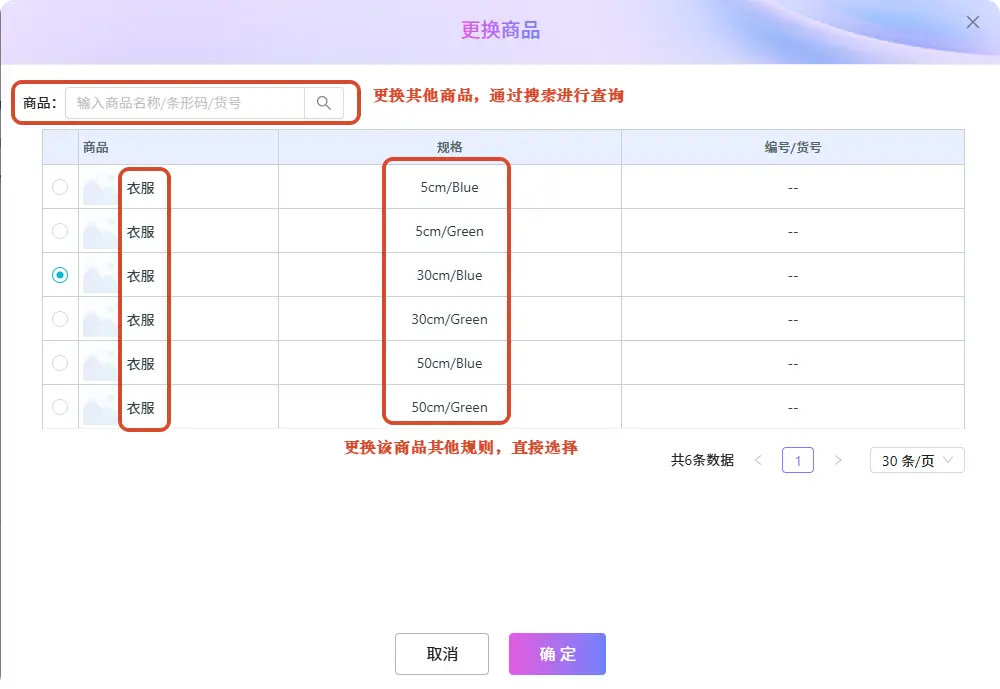Click the 商品 column header
This screenshot has height=689, width=1000.
[179, 147]
